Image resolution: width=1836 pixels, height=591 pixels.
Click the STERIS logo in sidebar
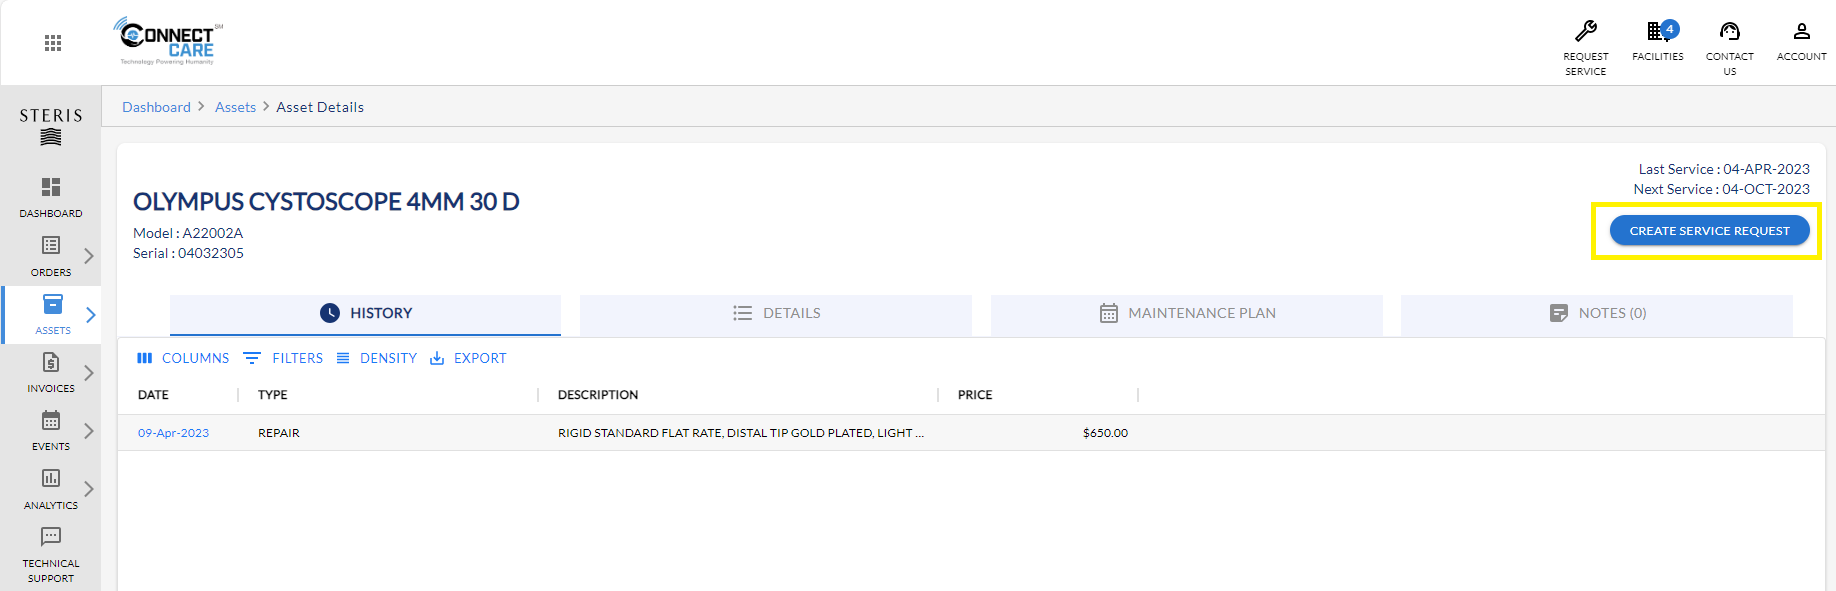(51, 126)
